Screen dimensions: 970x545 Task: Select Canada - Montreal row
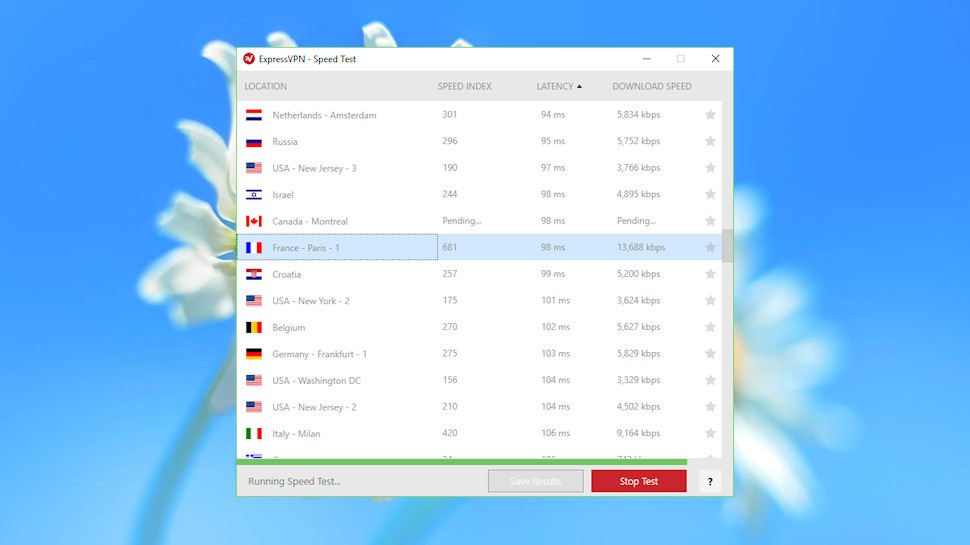479,221
